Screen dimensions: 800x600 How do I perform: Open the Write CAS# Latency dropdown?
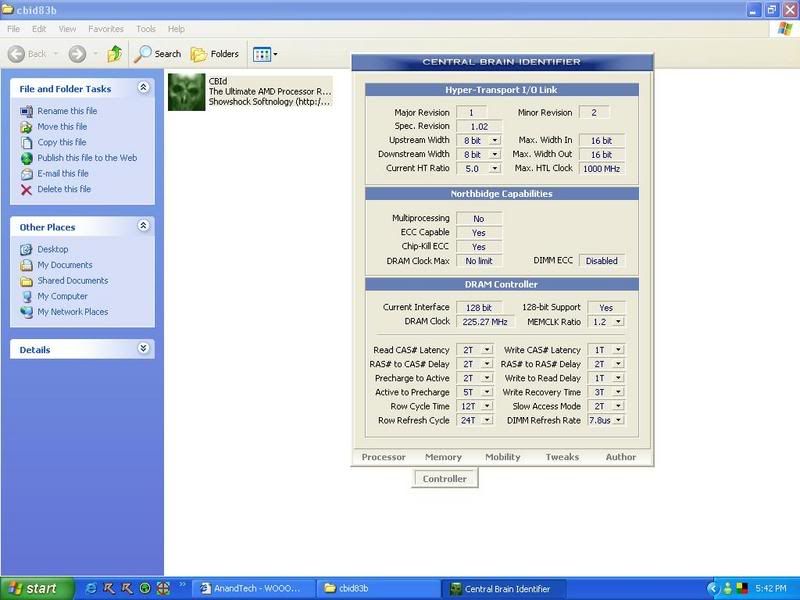tap(618, 350)
